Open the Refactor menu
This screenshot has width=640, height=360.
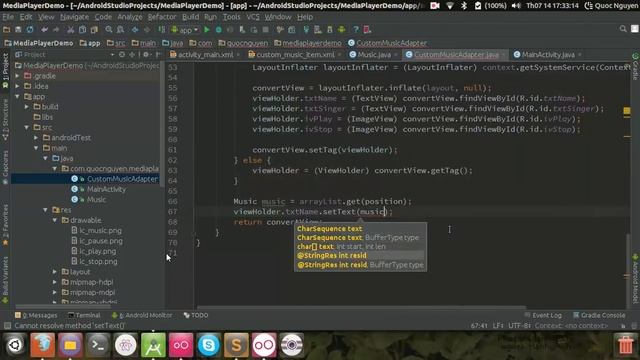[x=162, y=17]
